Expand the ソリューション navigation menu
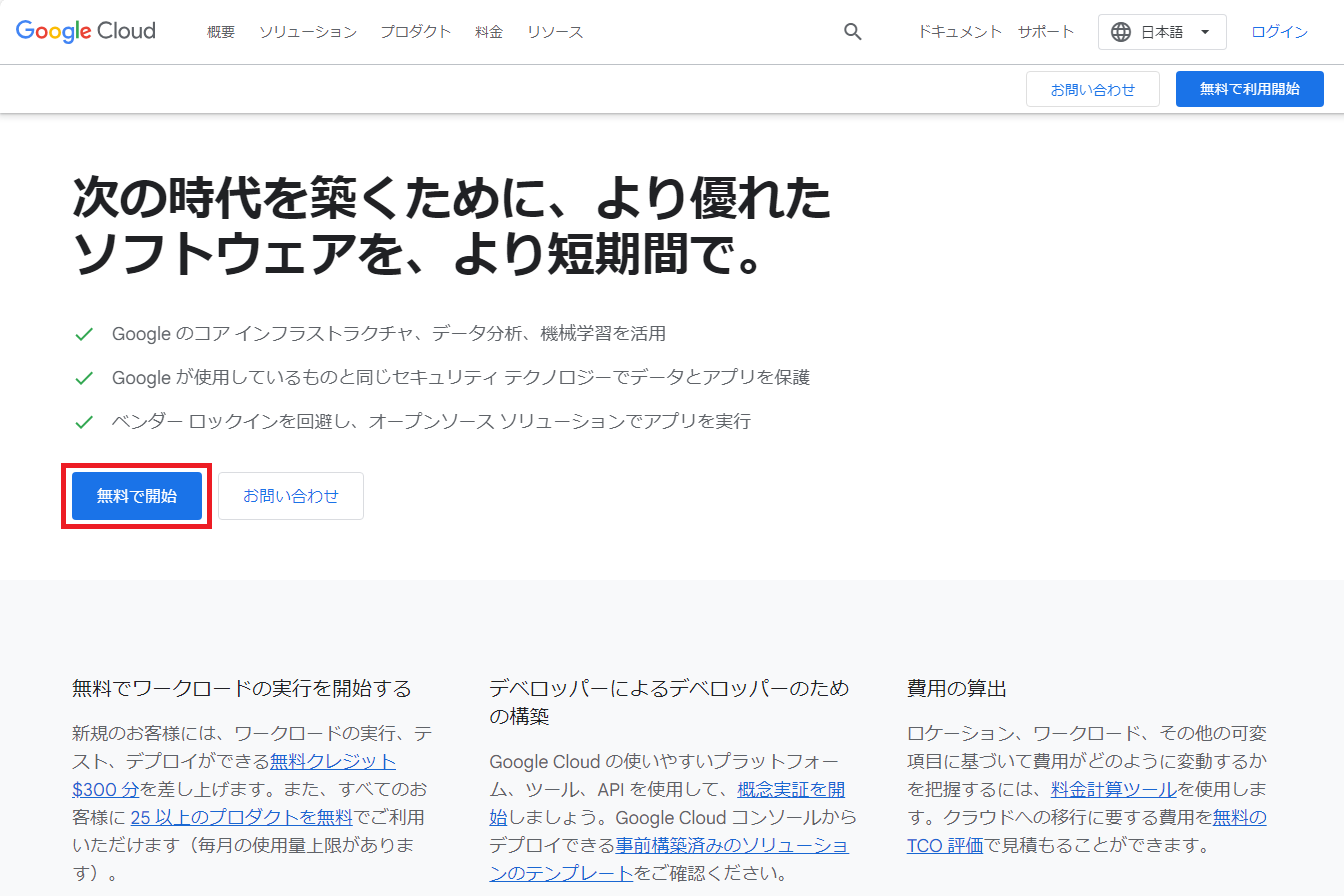This screenshot has height=896, width=1344. [x=307, y=32]
